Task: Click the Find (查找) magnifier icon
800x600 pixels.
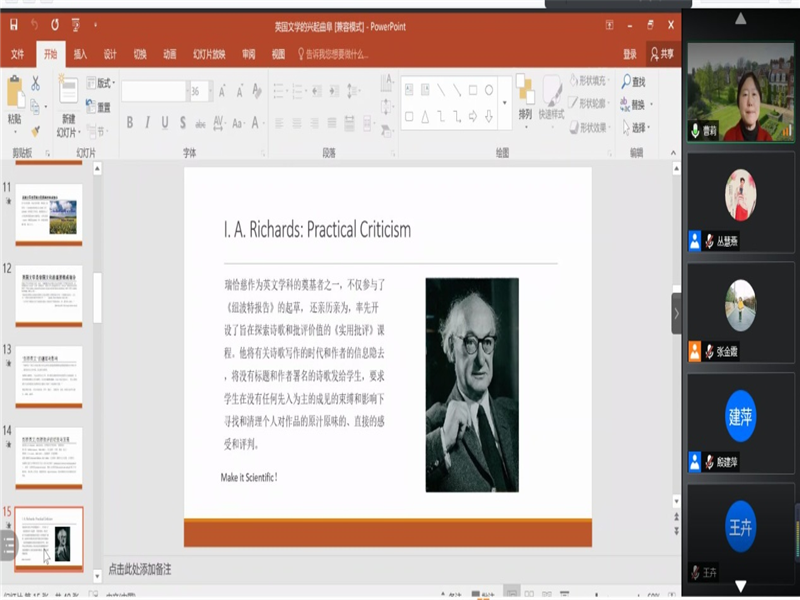Action: click(x=625, y=82)
